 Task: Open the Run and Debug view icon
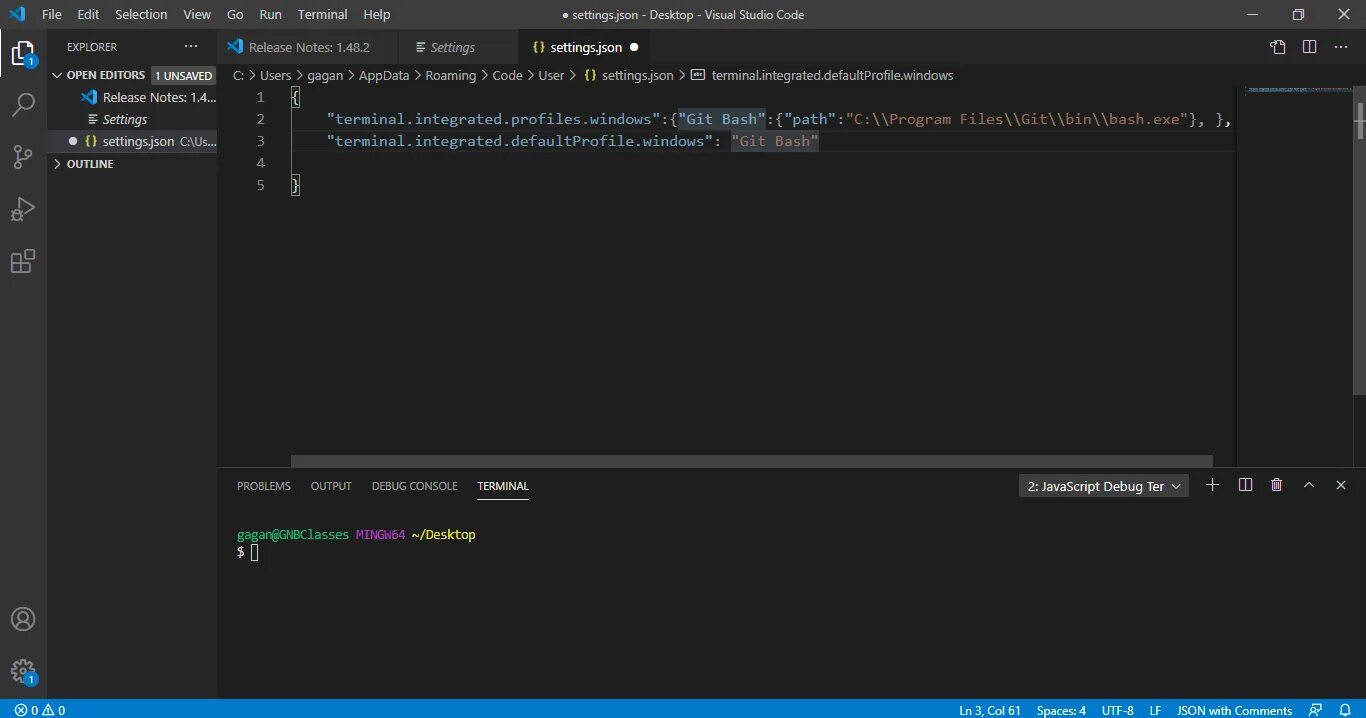click(x=23, y=209)
